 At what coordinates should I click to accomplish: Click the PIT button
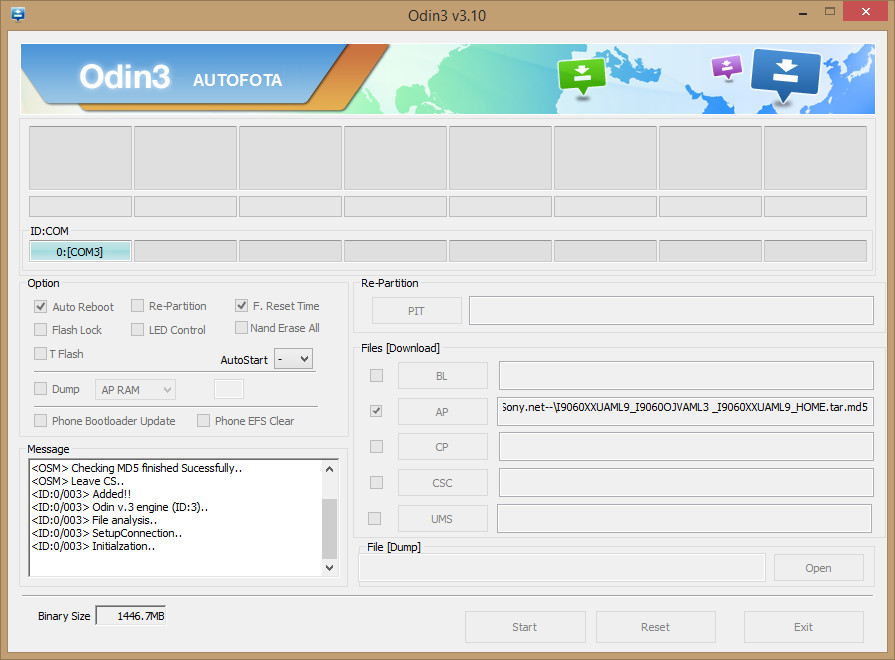[417, 311]
